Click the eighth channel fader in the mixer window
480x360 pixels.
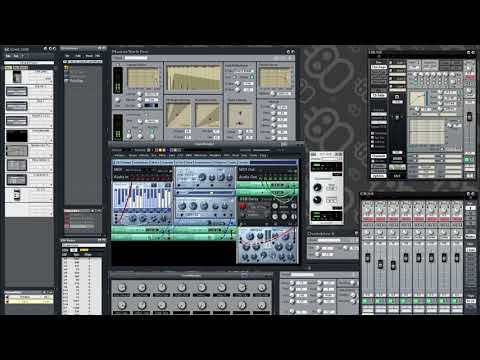coord(457,258)
